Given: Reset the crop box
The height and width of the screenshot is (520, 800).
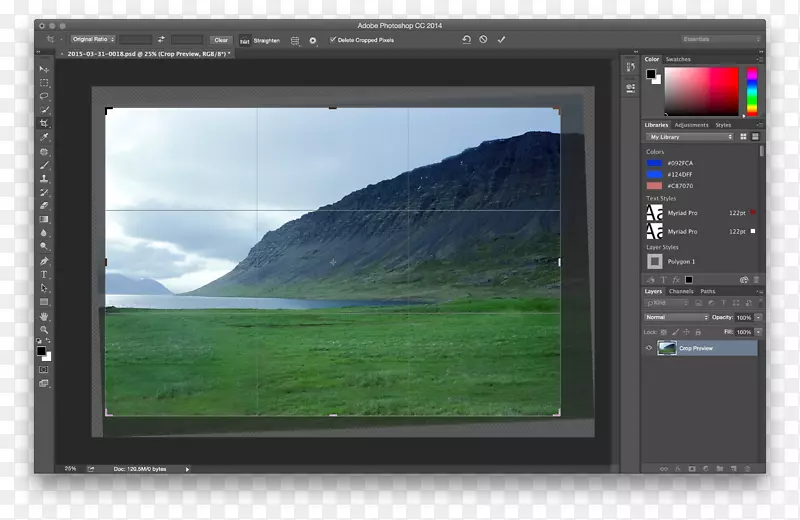Looking at the screenshot, I should [x=466, y=40].
